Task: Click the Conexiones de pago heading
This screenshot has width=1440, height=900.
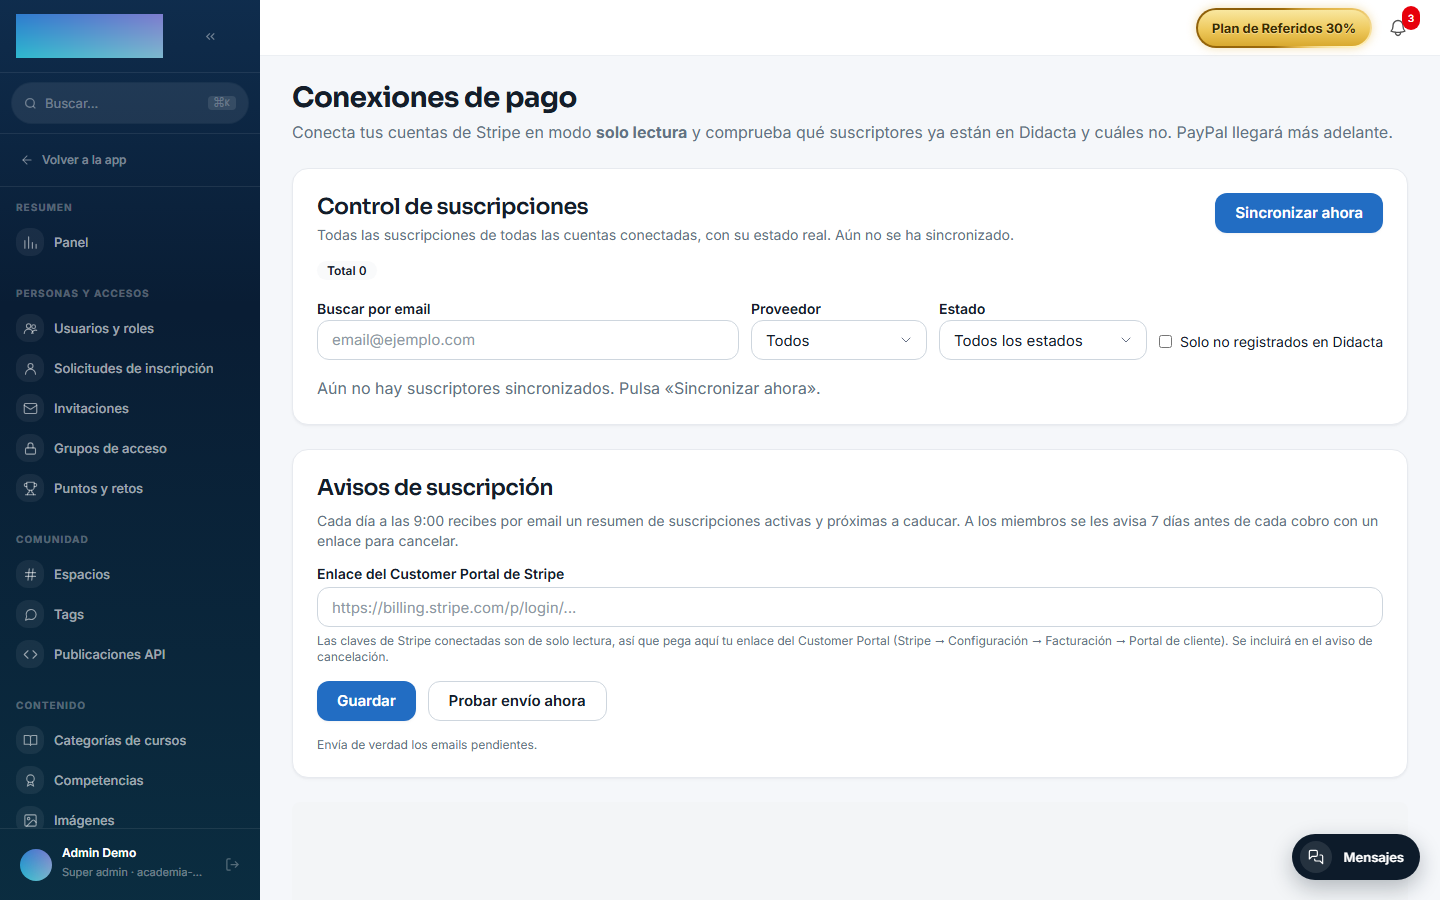Action: pyautogui.click(x=434, y=97)
